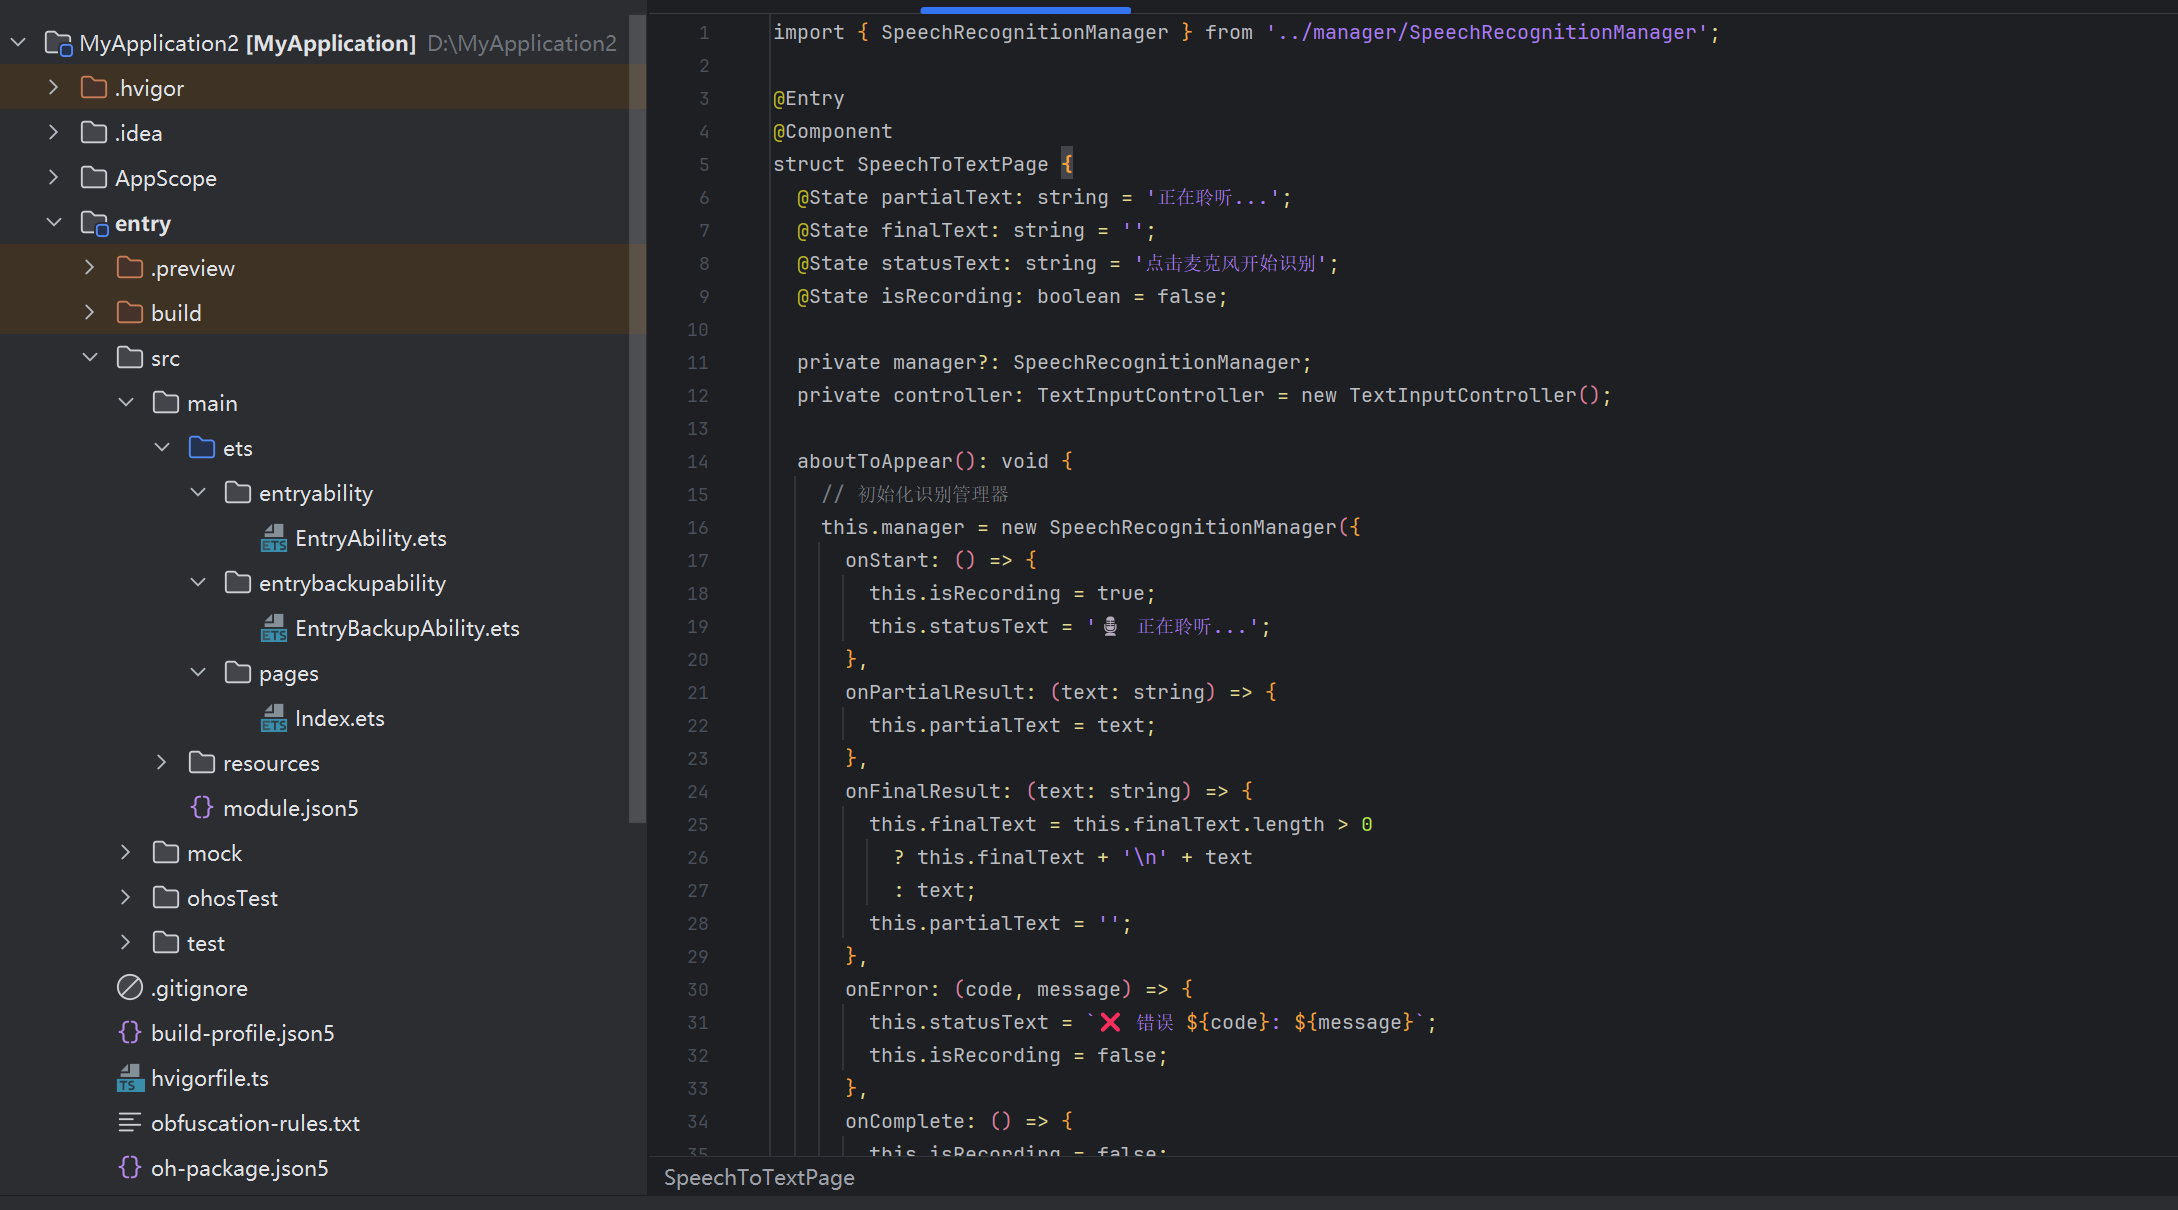Click the EntryAbility.ets file icon
Screen dimensions: 2178x1210
click(x=274, y=538)
